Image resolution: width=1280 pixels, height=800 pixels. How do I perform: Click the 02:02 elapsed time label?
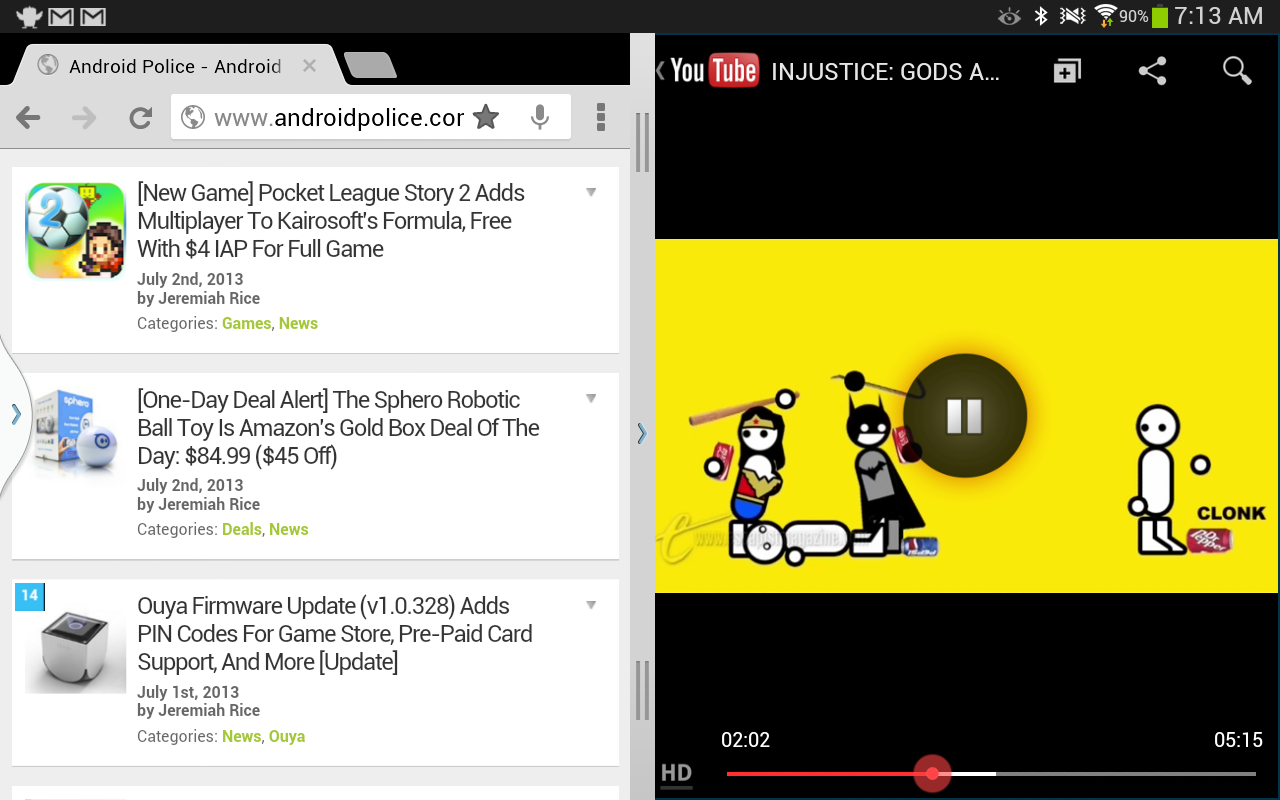tap(746, 740)
